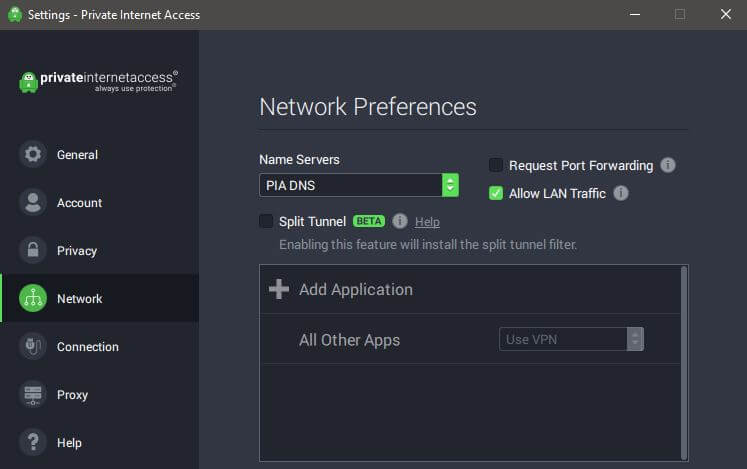This screenshot has width=747, height=469.
Task: Click the PIA app icon in title bar
Action: click(x=15, y=14)
